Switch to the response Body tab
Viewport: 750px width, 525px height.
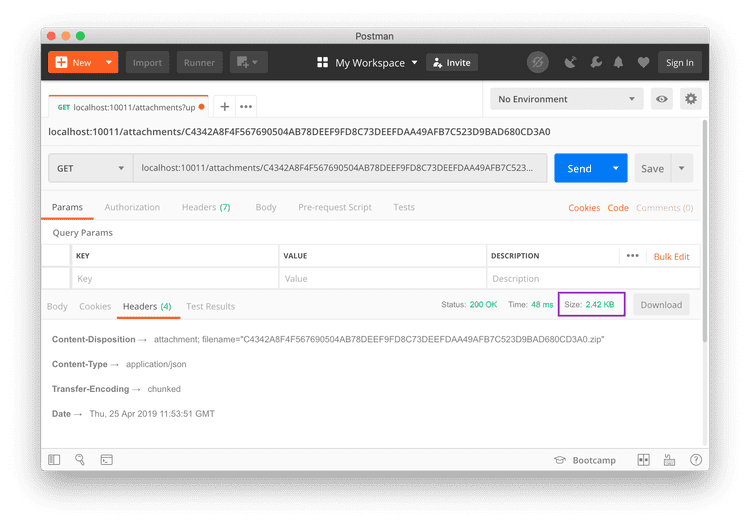[x=57, y=306]
